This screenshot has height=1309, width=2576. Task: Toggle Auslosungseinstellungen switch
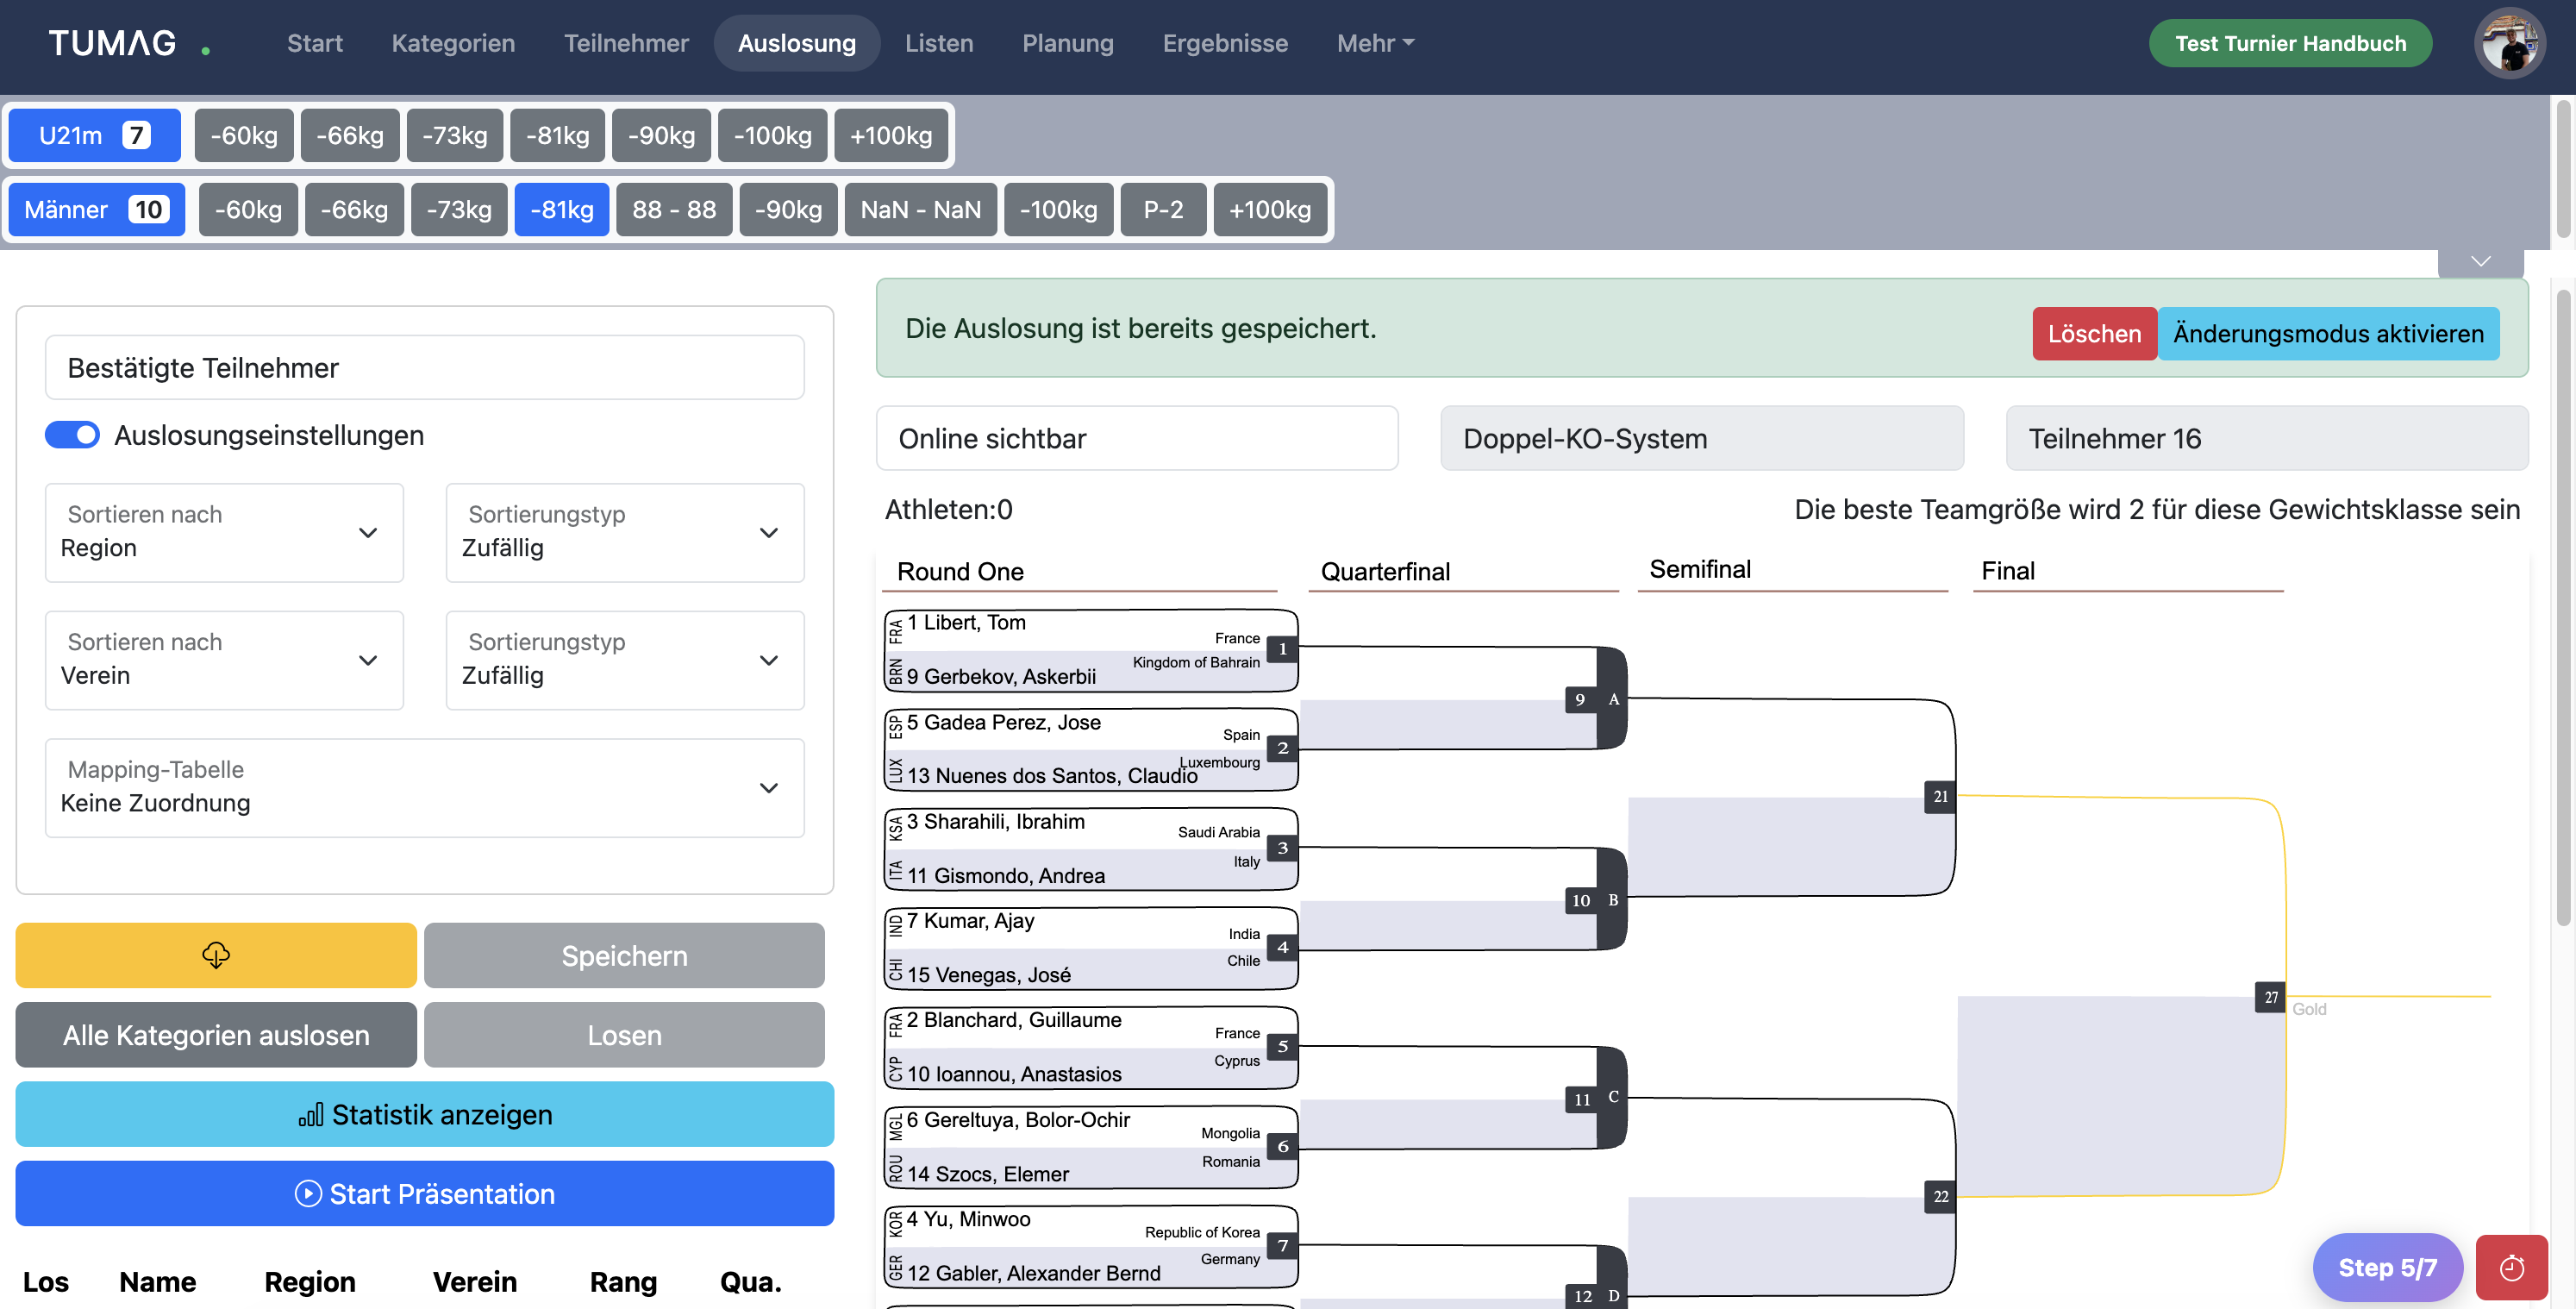coord(72,435)
